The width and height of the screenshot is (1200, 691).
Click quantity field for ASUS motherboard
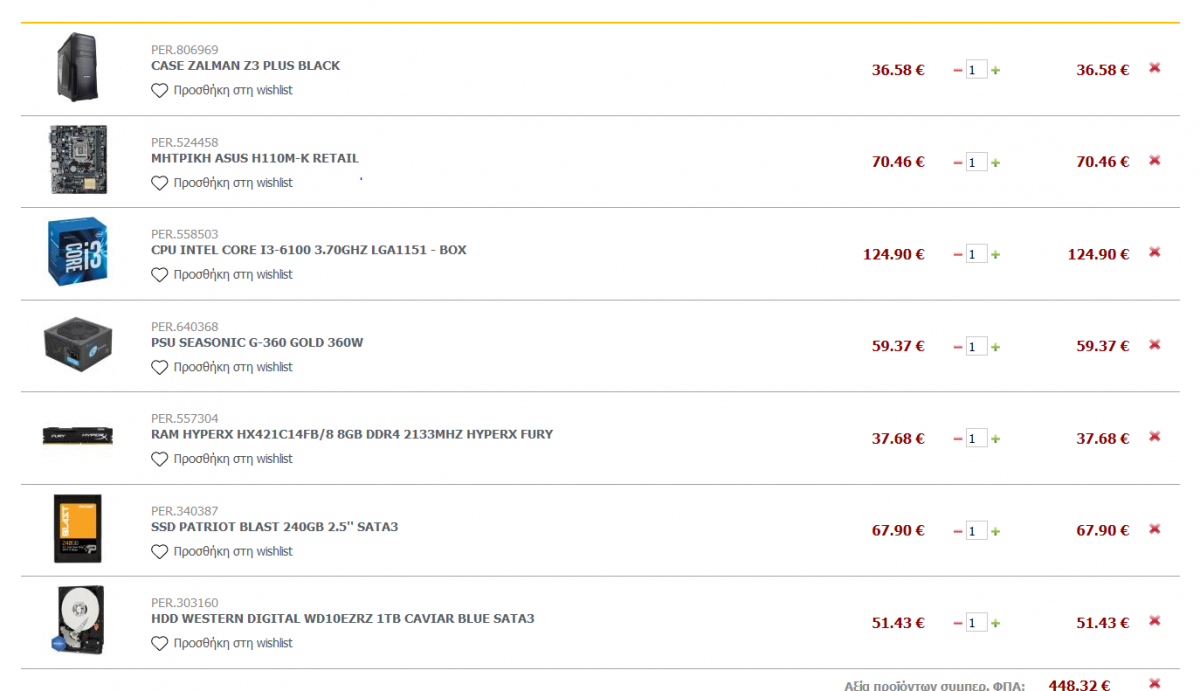[976, 162]
